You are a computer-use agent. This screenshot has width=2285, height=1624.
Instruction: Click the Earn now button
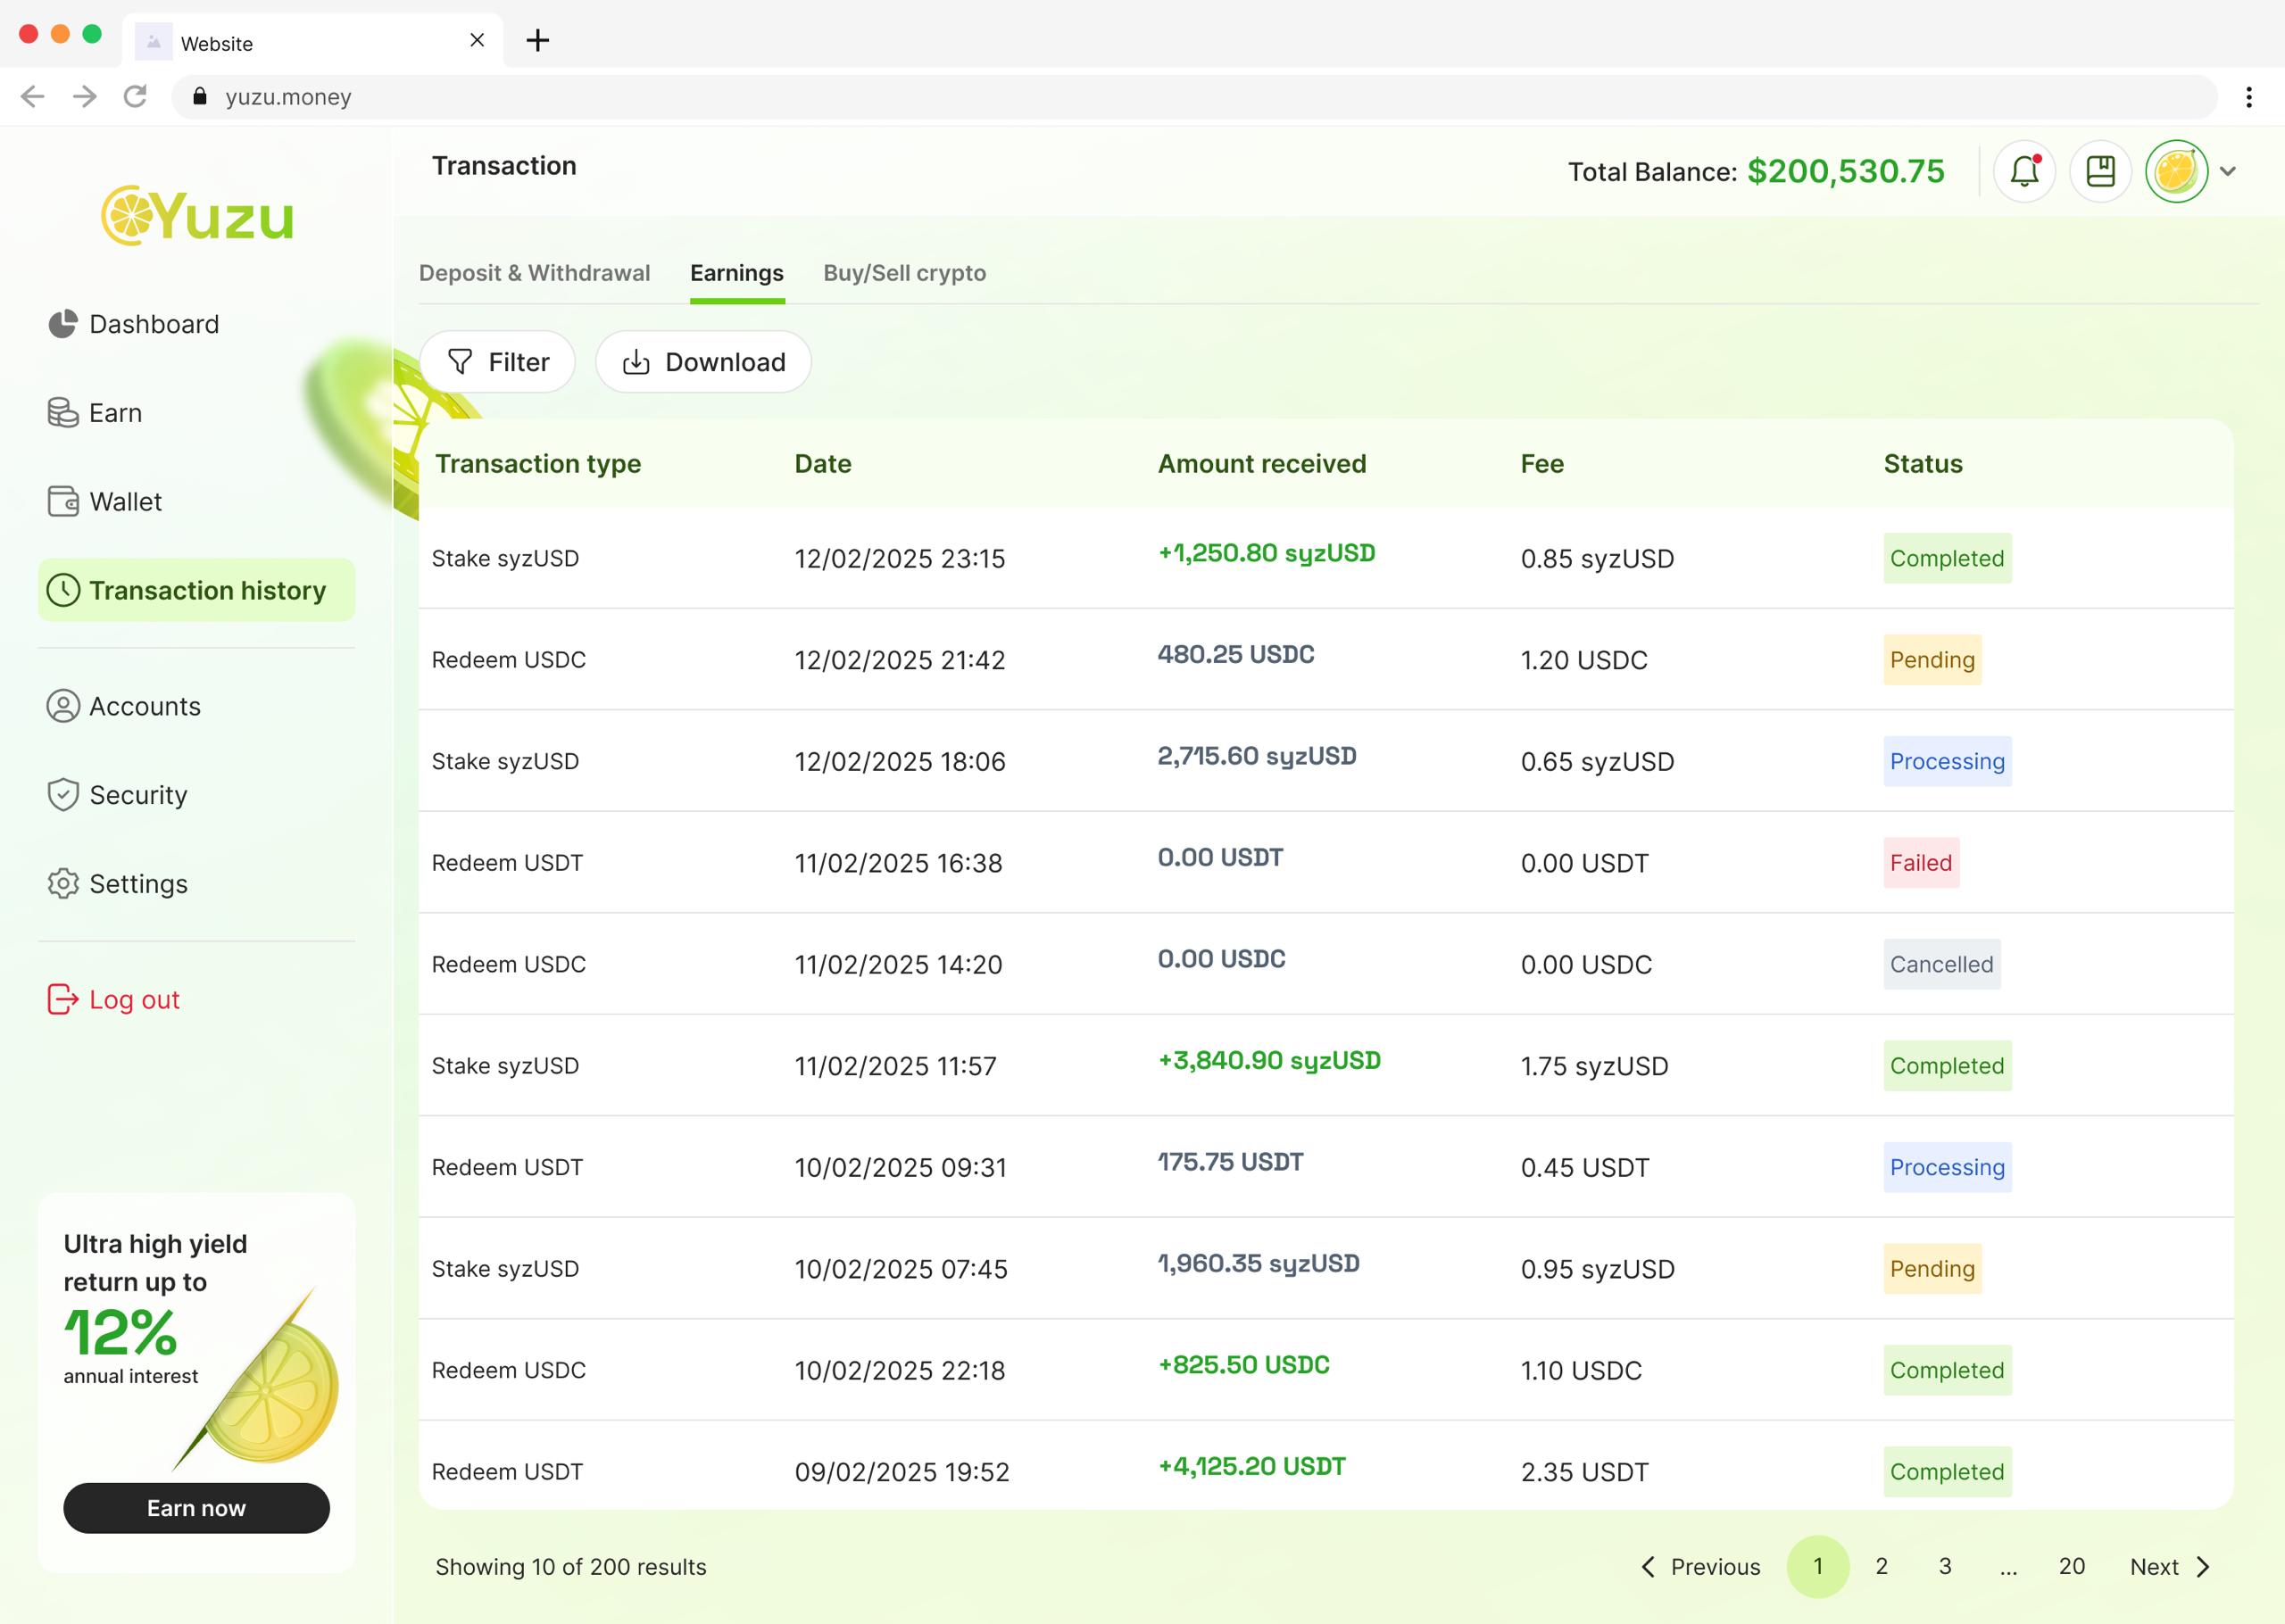point(196,1508)
